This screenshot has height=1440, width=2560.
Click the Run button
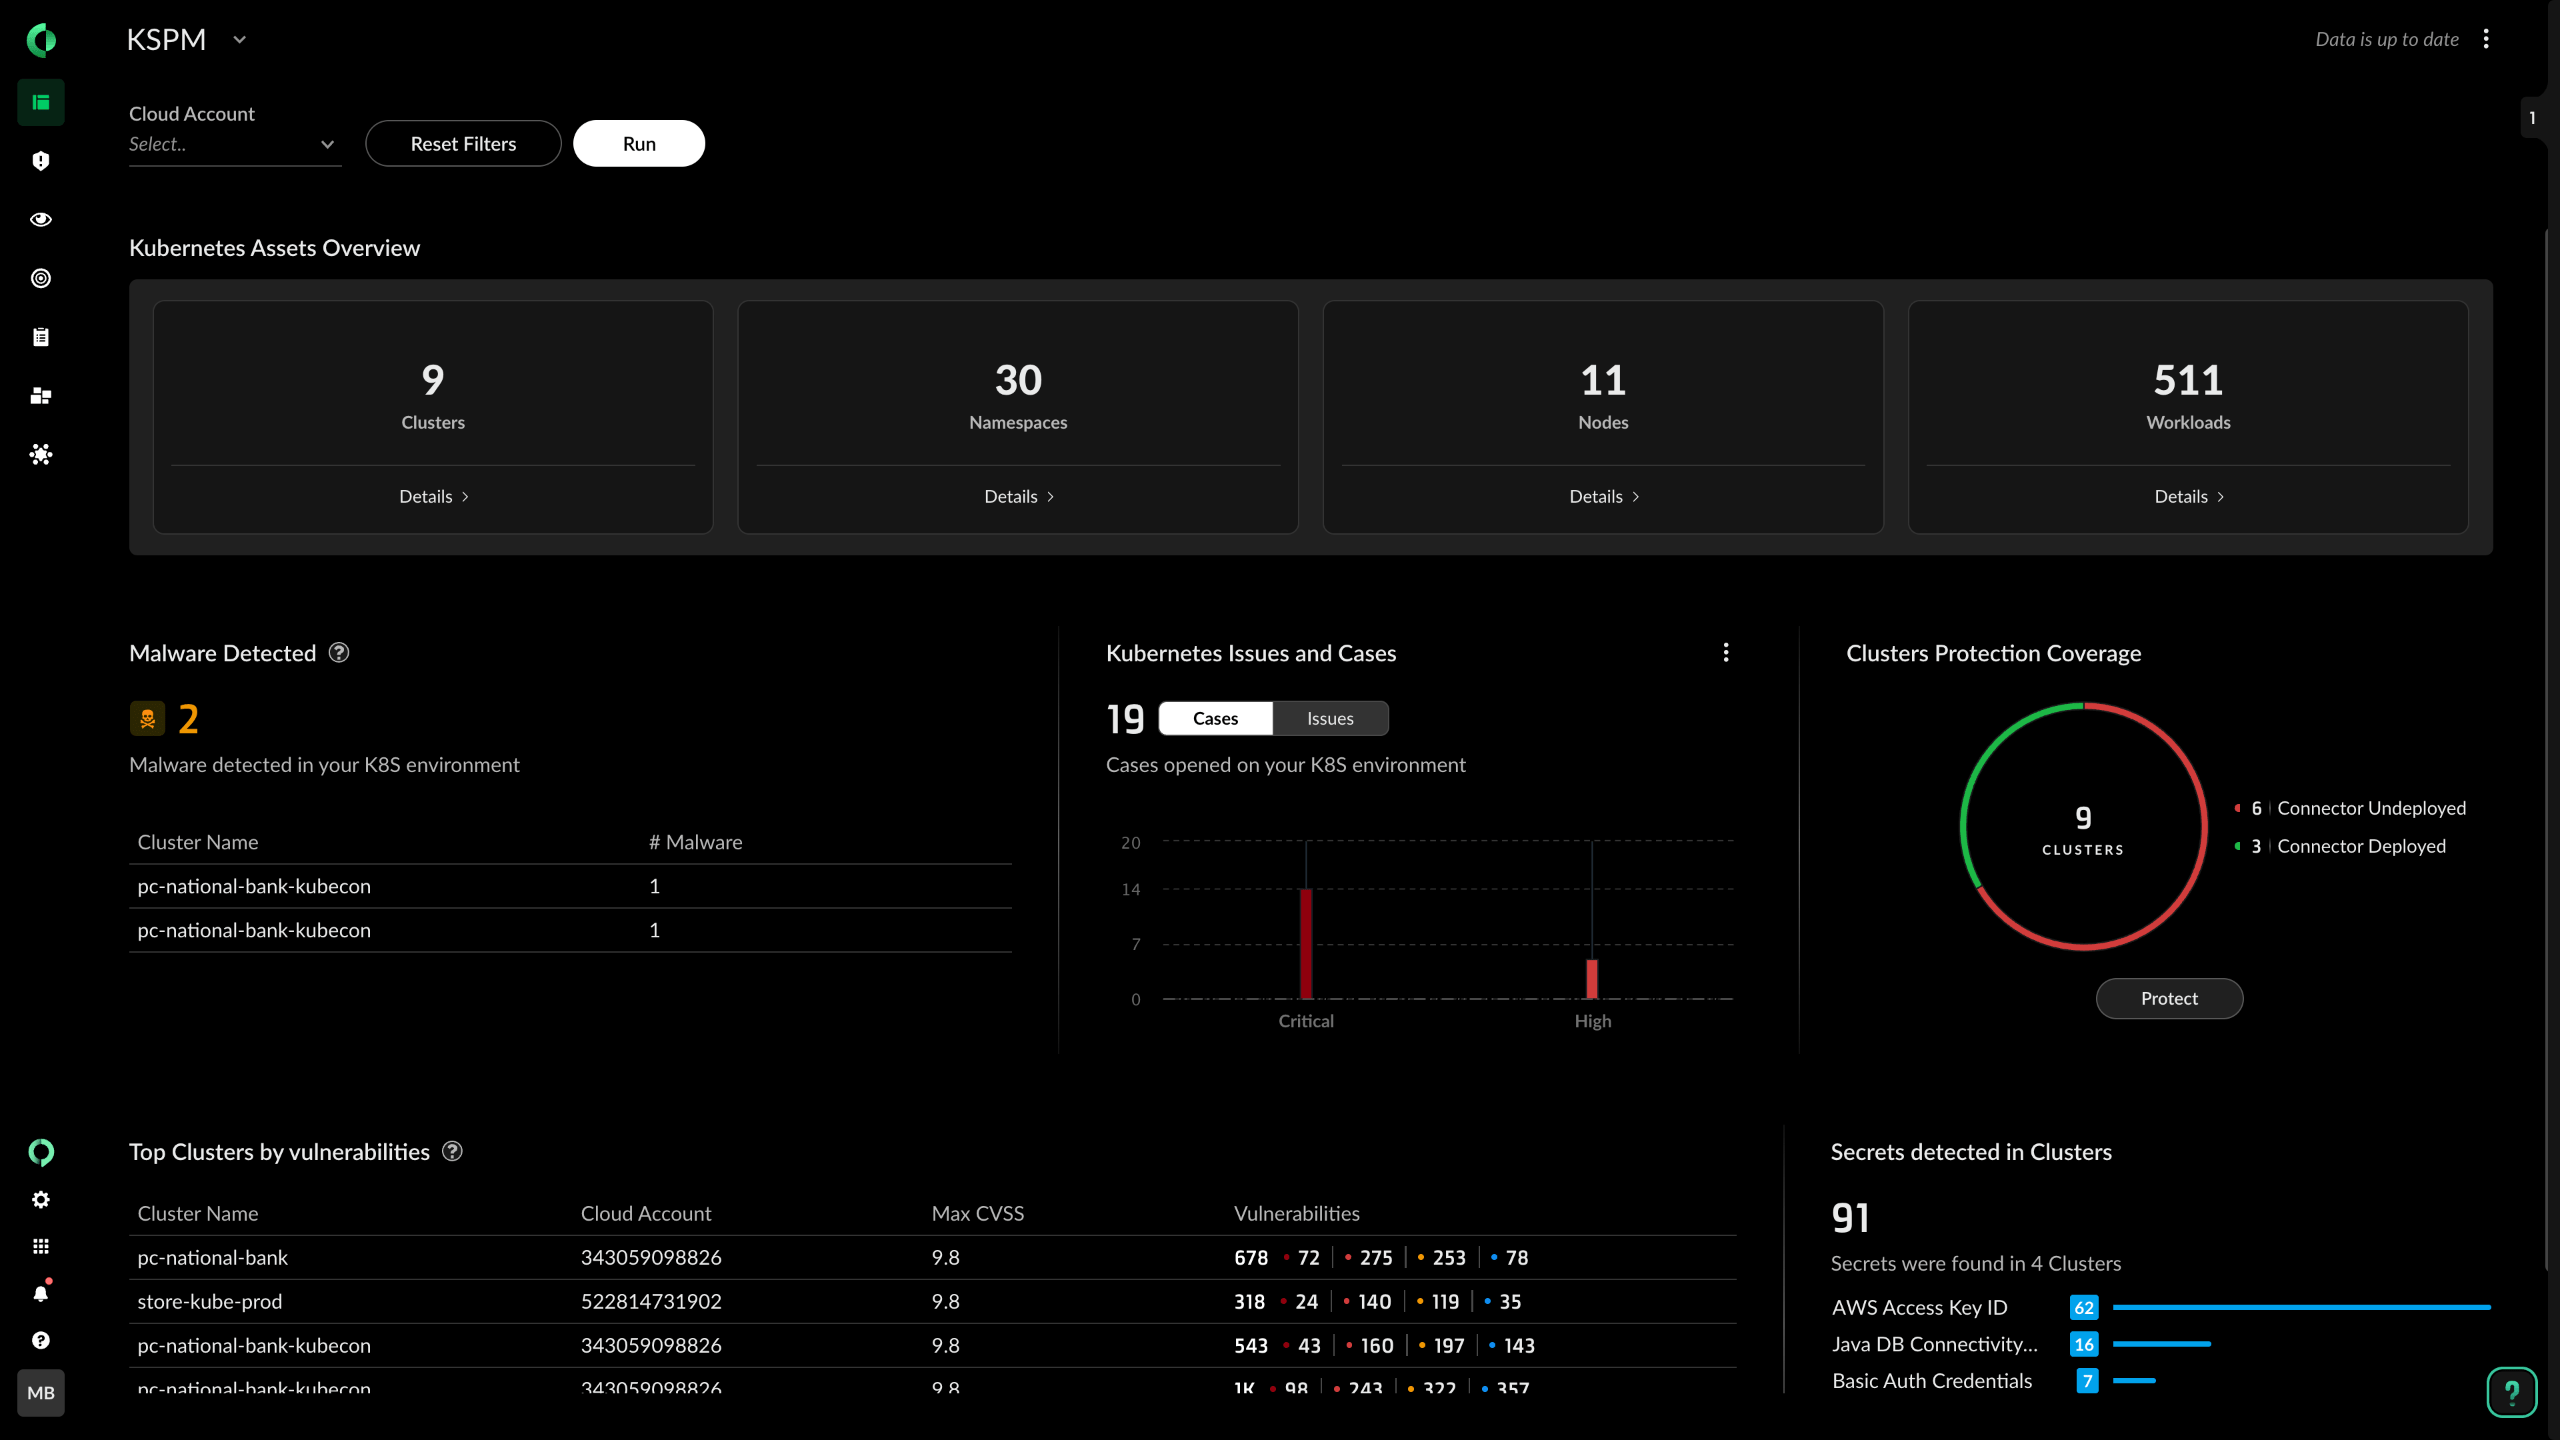click(x=638, y=143)
